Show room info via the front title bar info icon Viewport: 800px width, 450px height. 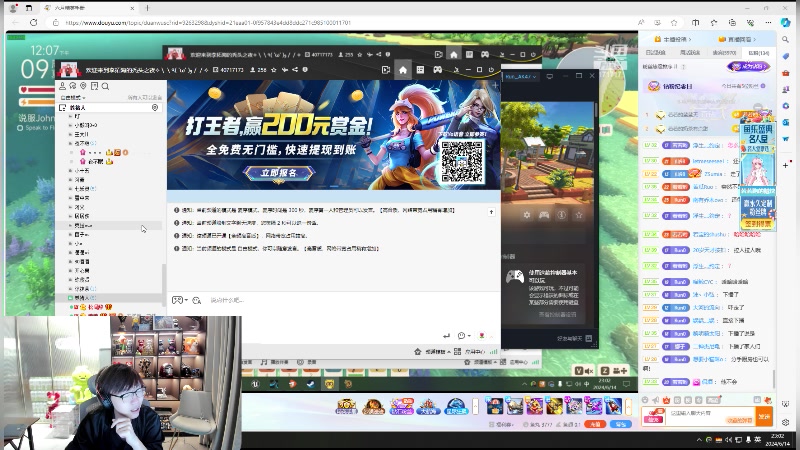[305, 70]
